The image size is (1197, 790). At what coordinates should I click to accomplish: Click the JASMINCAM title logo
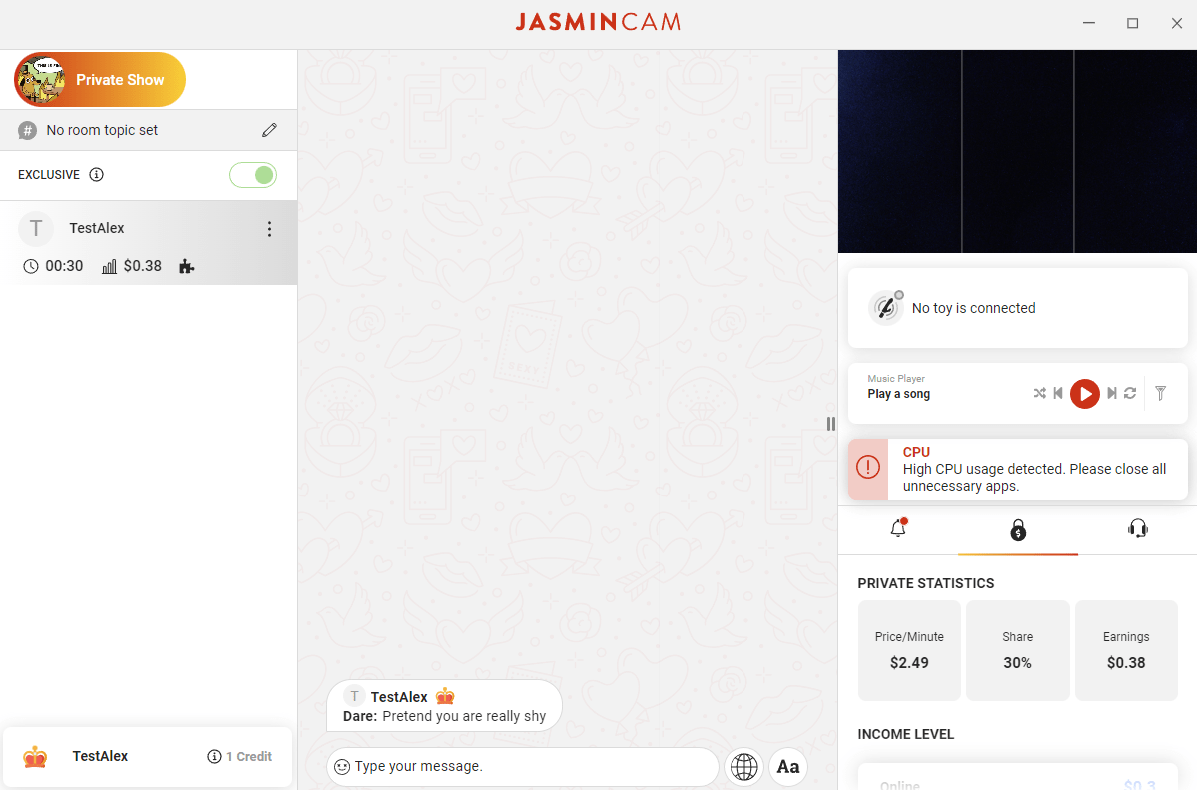(598, 22)
